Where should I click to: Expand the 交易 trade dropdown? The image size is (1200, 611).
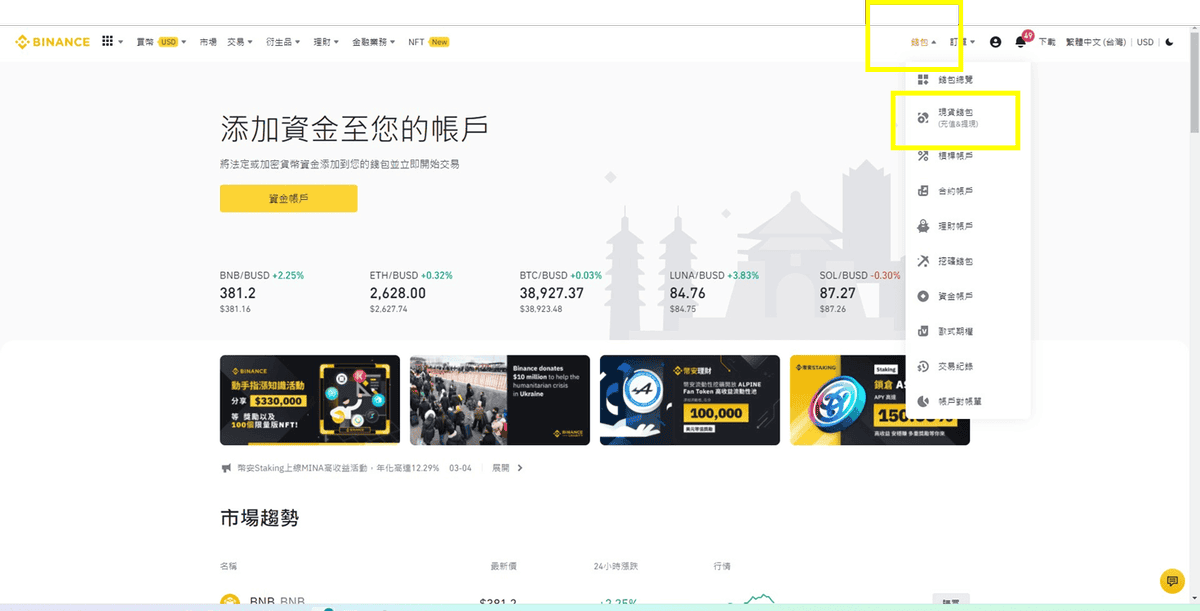pyautogui.click(x=240, y=42)
